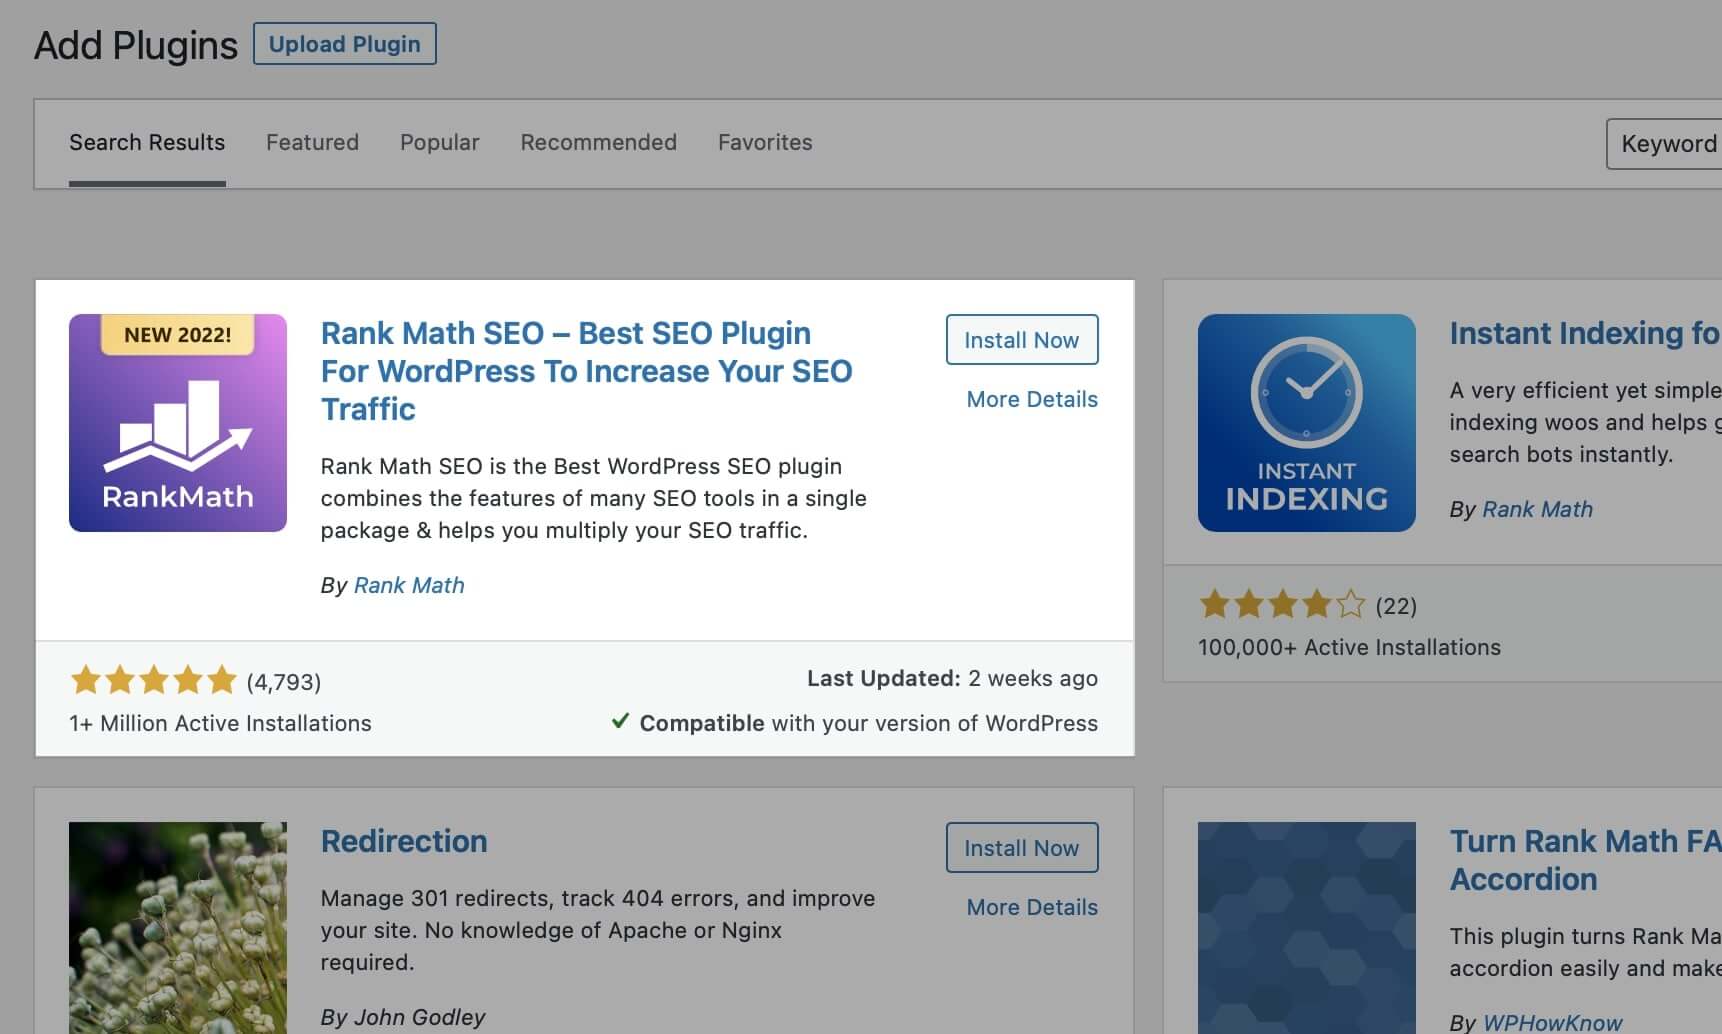Open the WPHowKnow author link
This screenshot has height=1034, width=1722.
coord(1552,1022)
